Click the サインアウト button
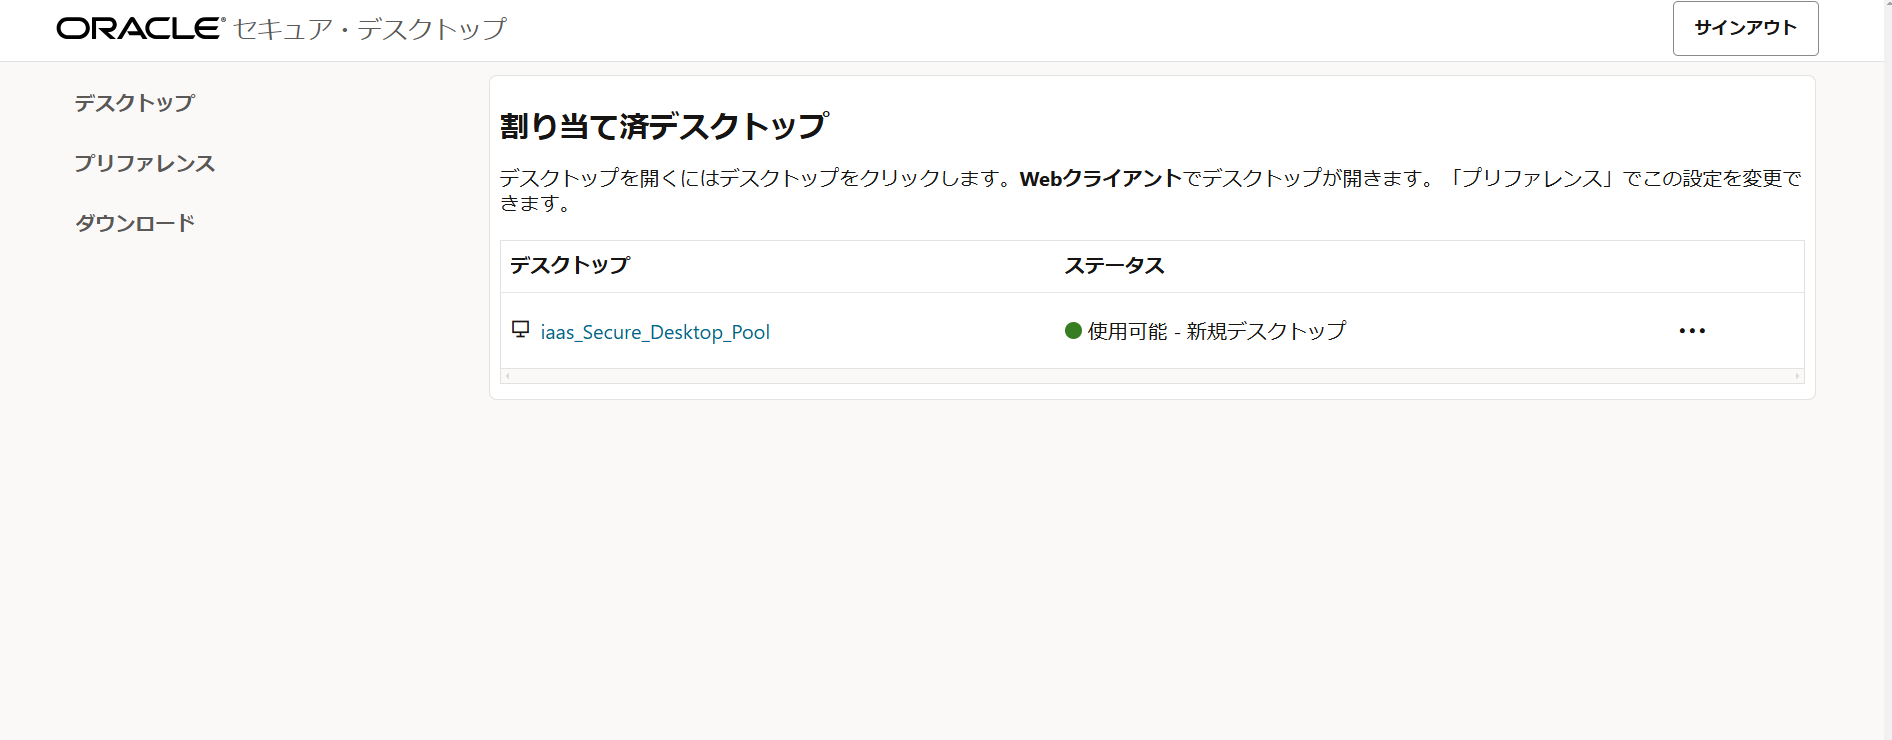This screenshot has height=740, width=1892. point(1745,28)
